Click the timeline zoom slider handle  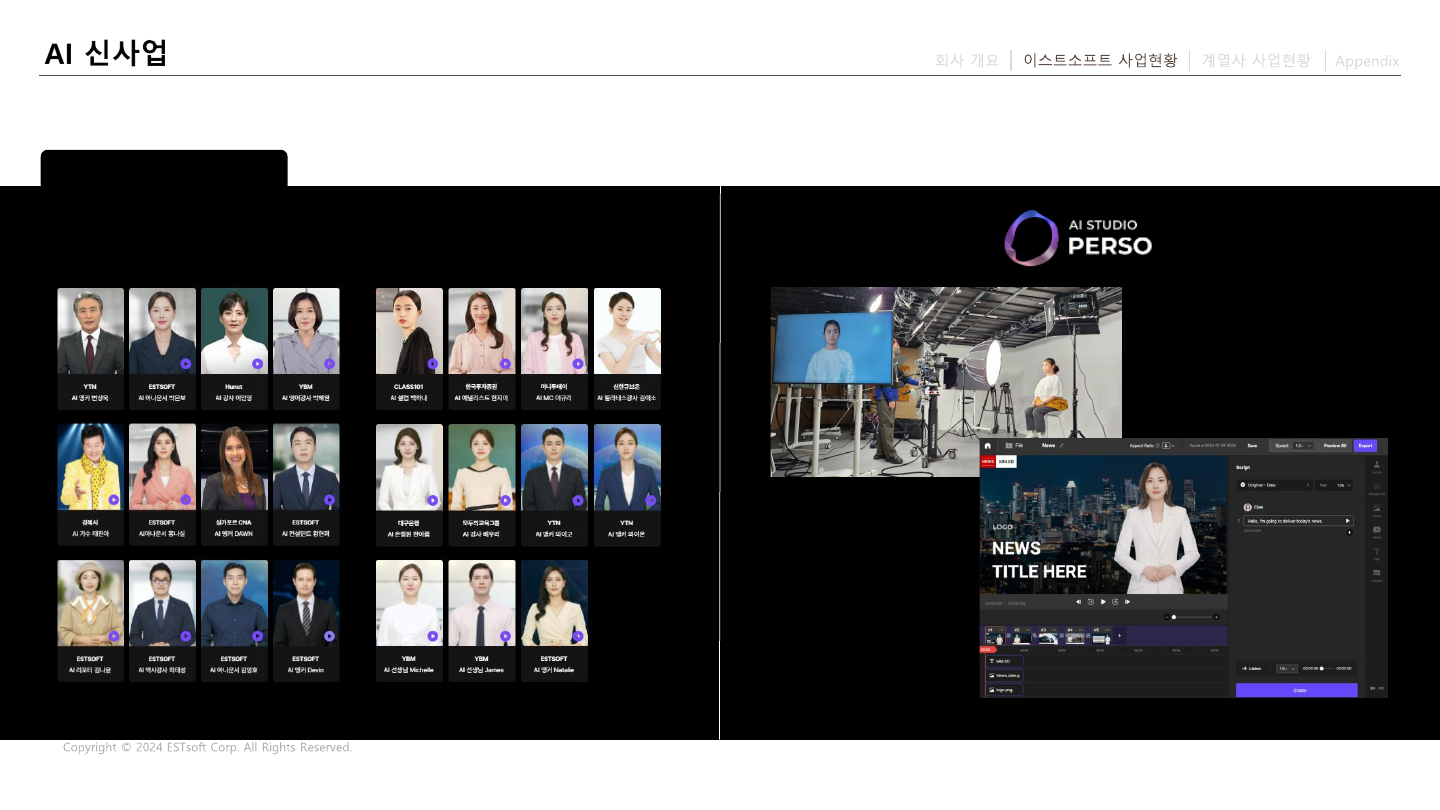pos(1174,617)
